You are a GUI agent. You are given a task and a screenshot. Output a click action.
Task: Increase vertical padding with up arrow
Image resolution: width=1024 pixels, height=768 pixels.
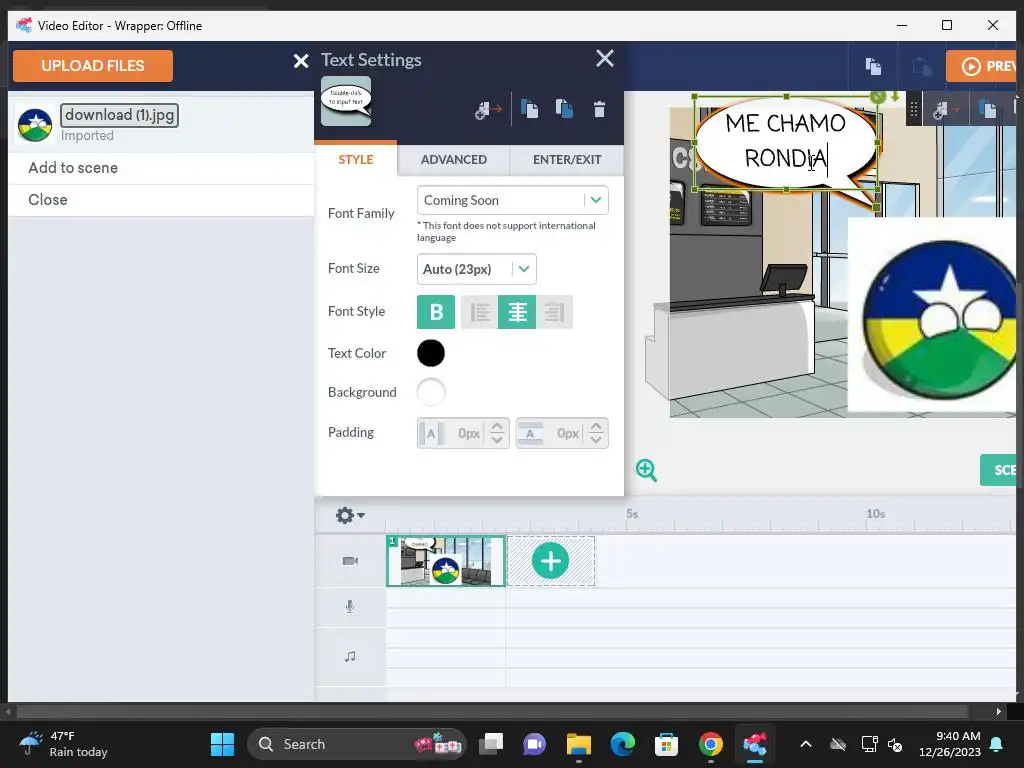[x=596, y=426]
